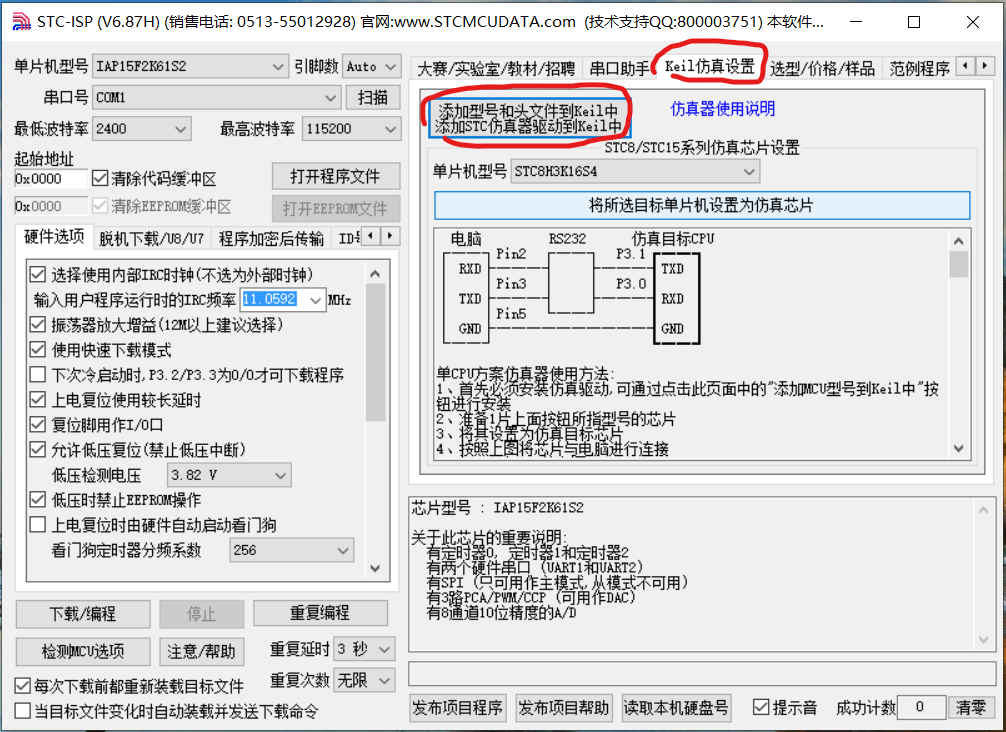Click 下载/编程 button
The width and height of the screenshot is (1006, 732).
coord(83,614)
